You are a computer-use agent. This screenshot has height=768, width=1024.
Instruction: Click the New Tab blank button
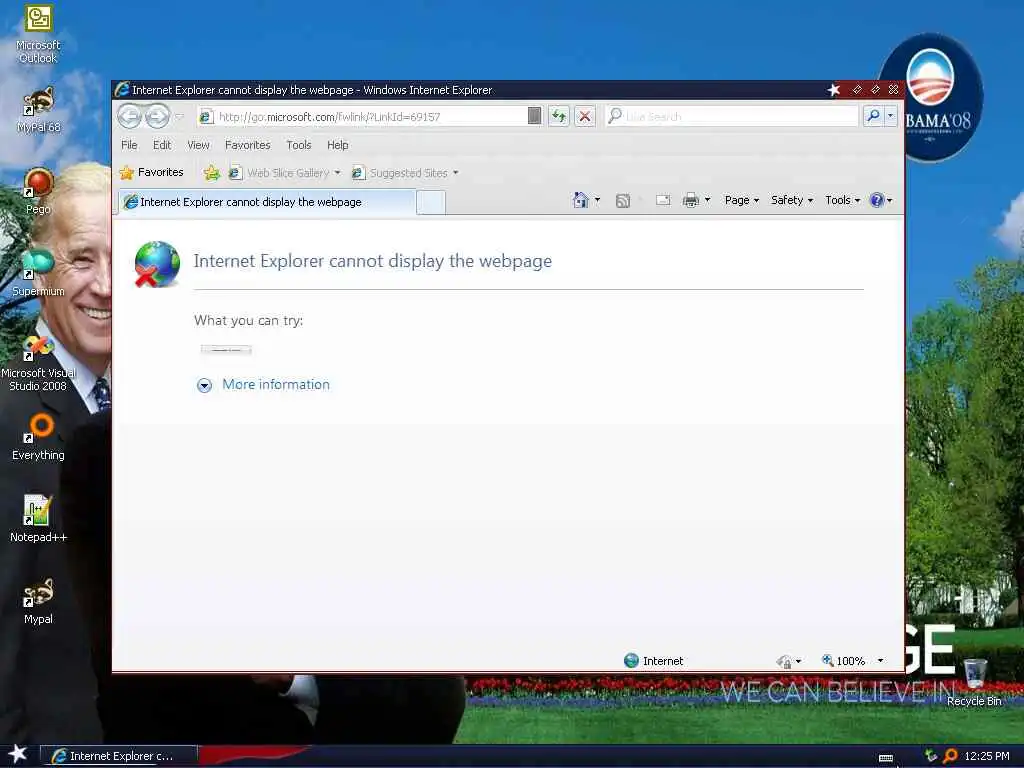click(x=431, y=202)
